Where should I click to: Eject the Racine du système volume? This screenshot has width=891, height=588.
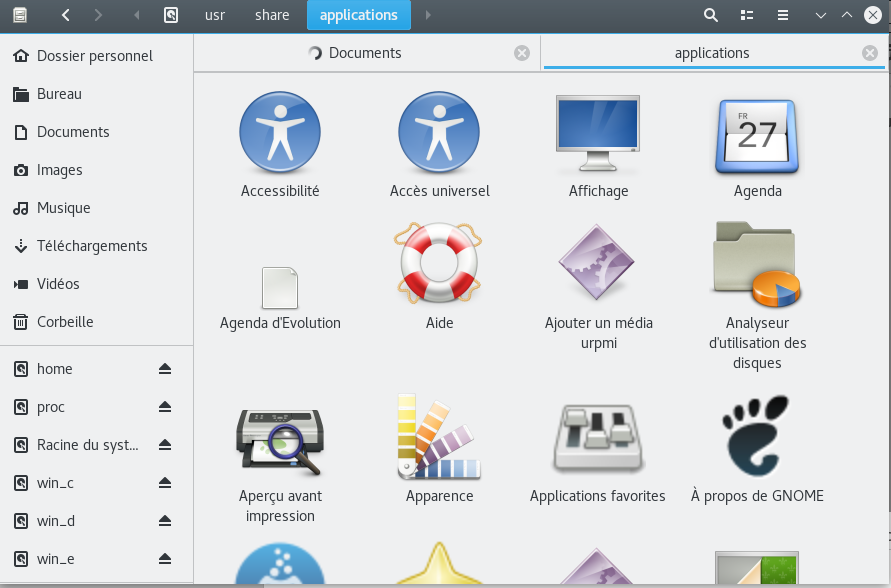[165, 445]
